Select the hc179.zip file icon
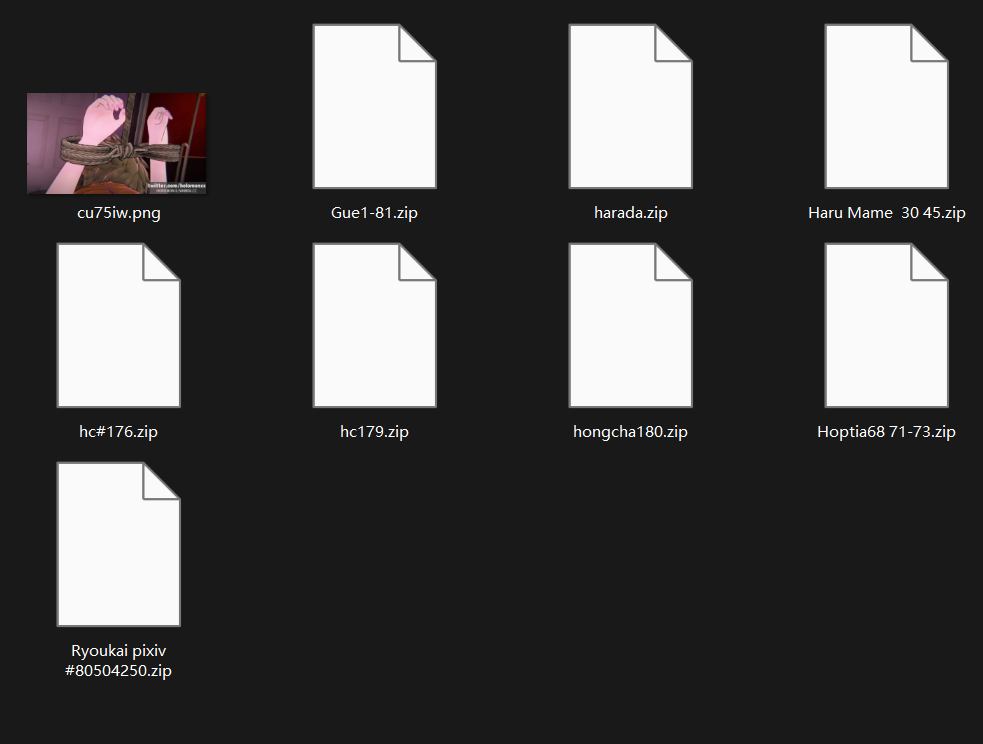Screen dimensions: 983x744 374,326
